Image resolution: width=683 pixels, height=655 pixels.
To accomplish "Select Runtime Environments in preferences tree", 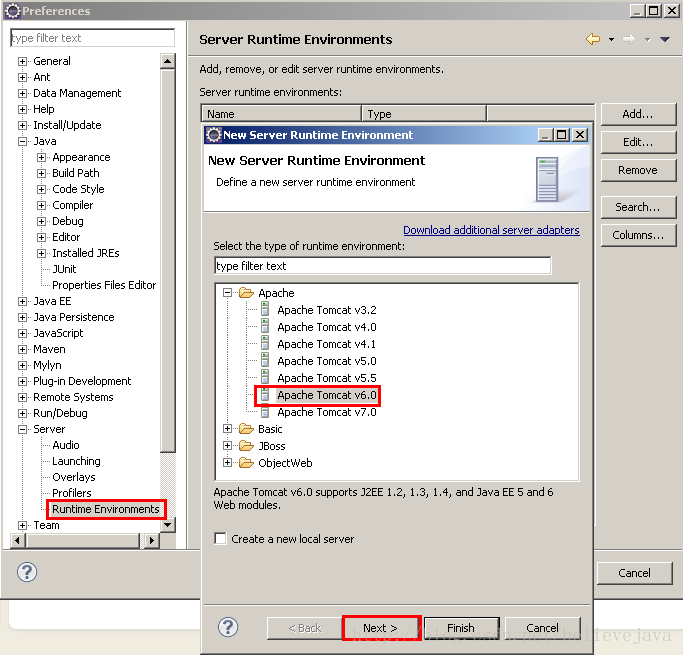I will click(106, 509).
